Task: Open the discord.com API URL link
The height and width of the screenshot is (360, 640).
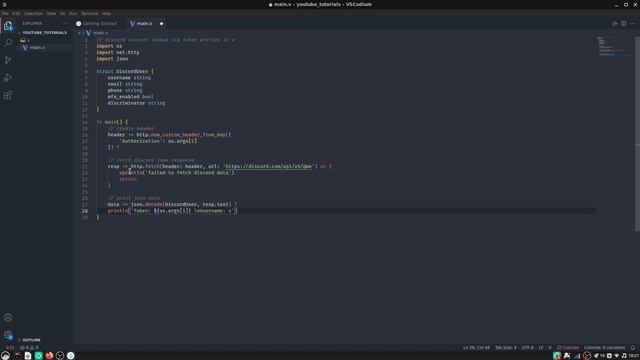Action: tap(269, 167)
